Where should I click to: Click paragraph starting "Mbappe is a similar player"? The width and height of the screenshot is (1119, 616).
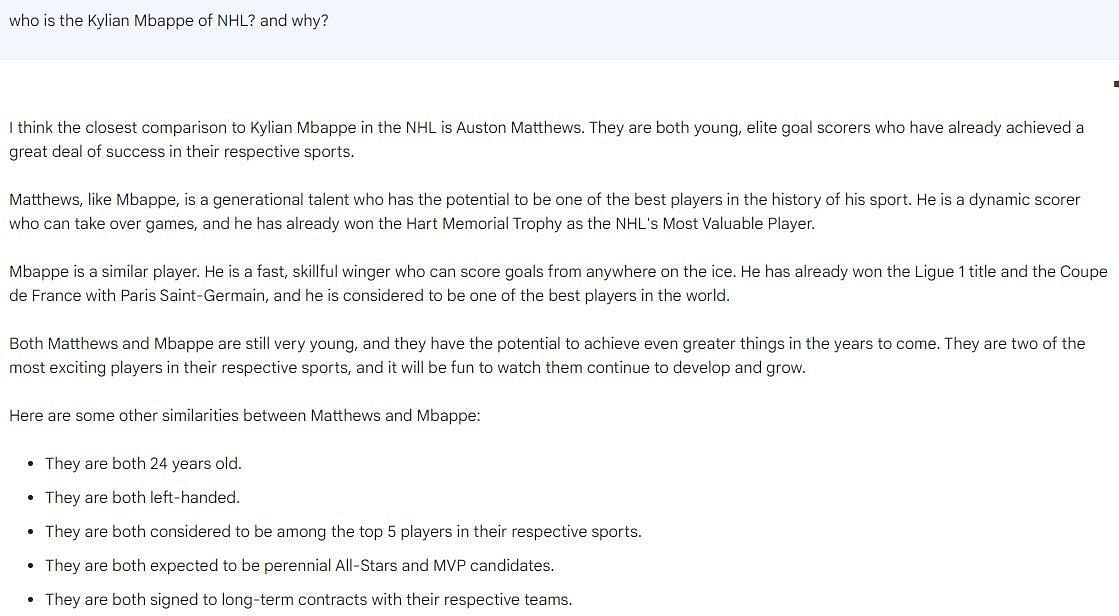click(x=558, y=283)
